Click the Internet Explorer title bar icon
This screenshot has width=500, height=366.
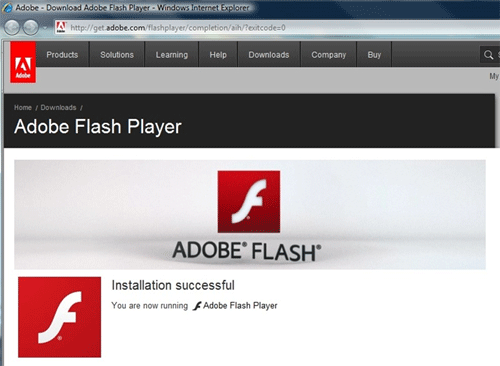[7, 8]
